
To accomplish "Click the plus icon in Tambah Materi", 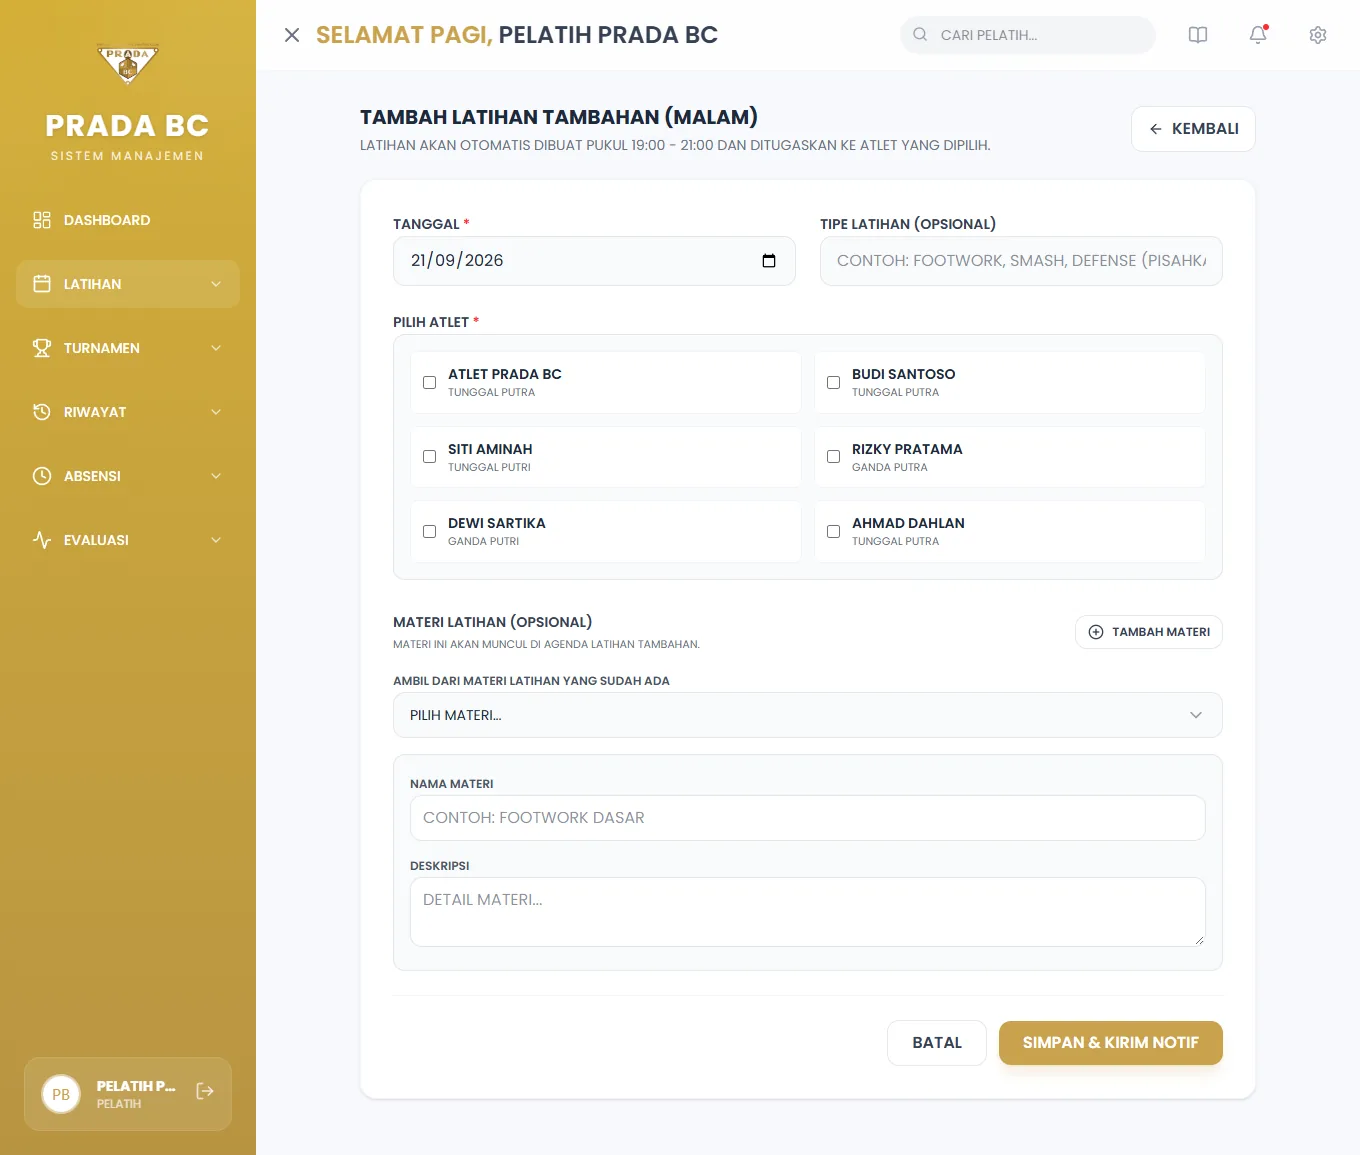I will [x=1096, y=632].
